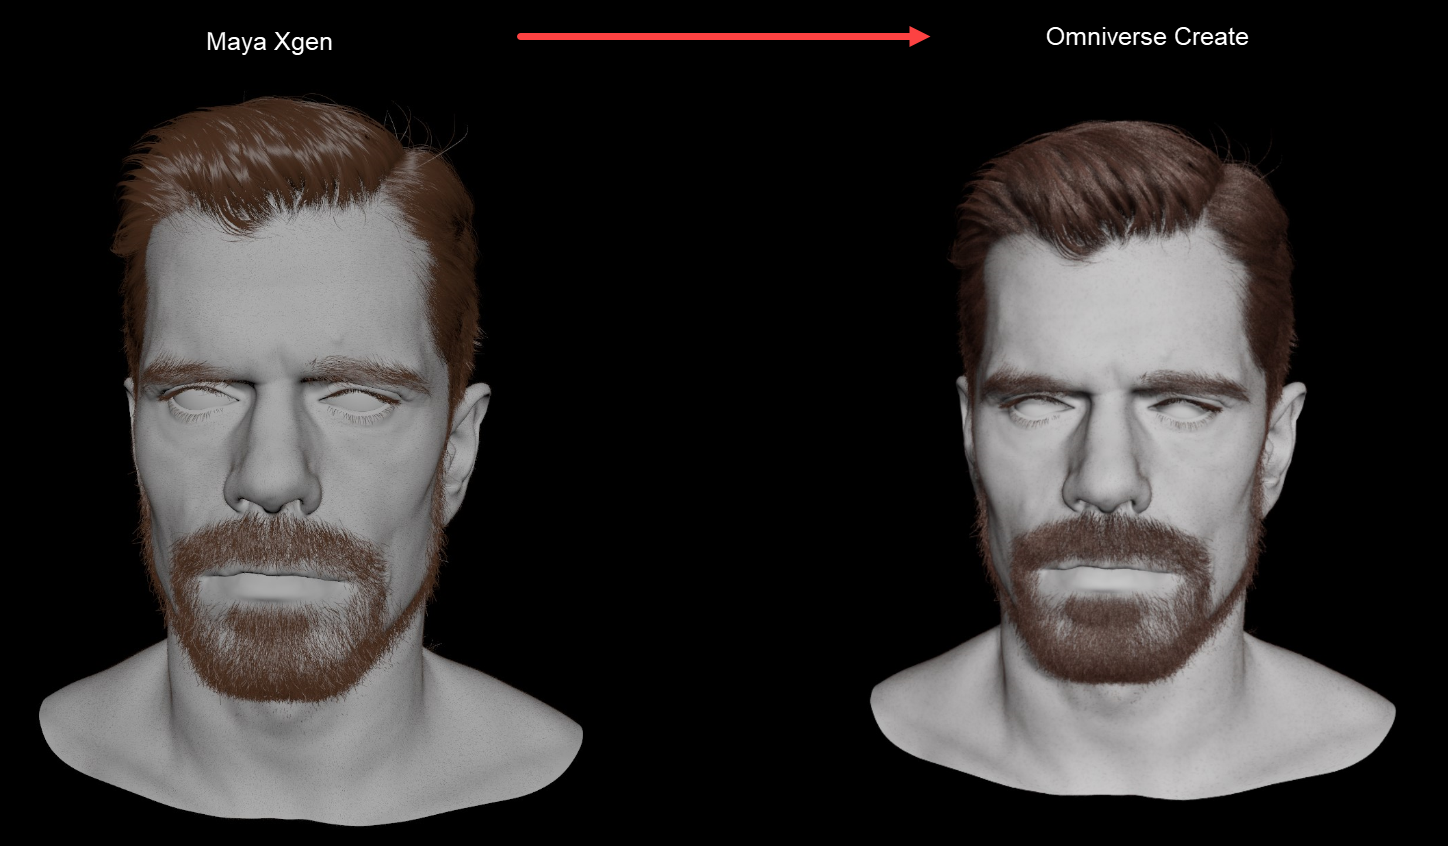Click the "Maya Xgen" label

[x=269, y=42]
